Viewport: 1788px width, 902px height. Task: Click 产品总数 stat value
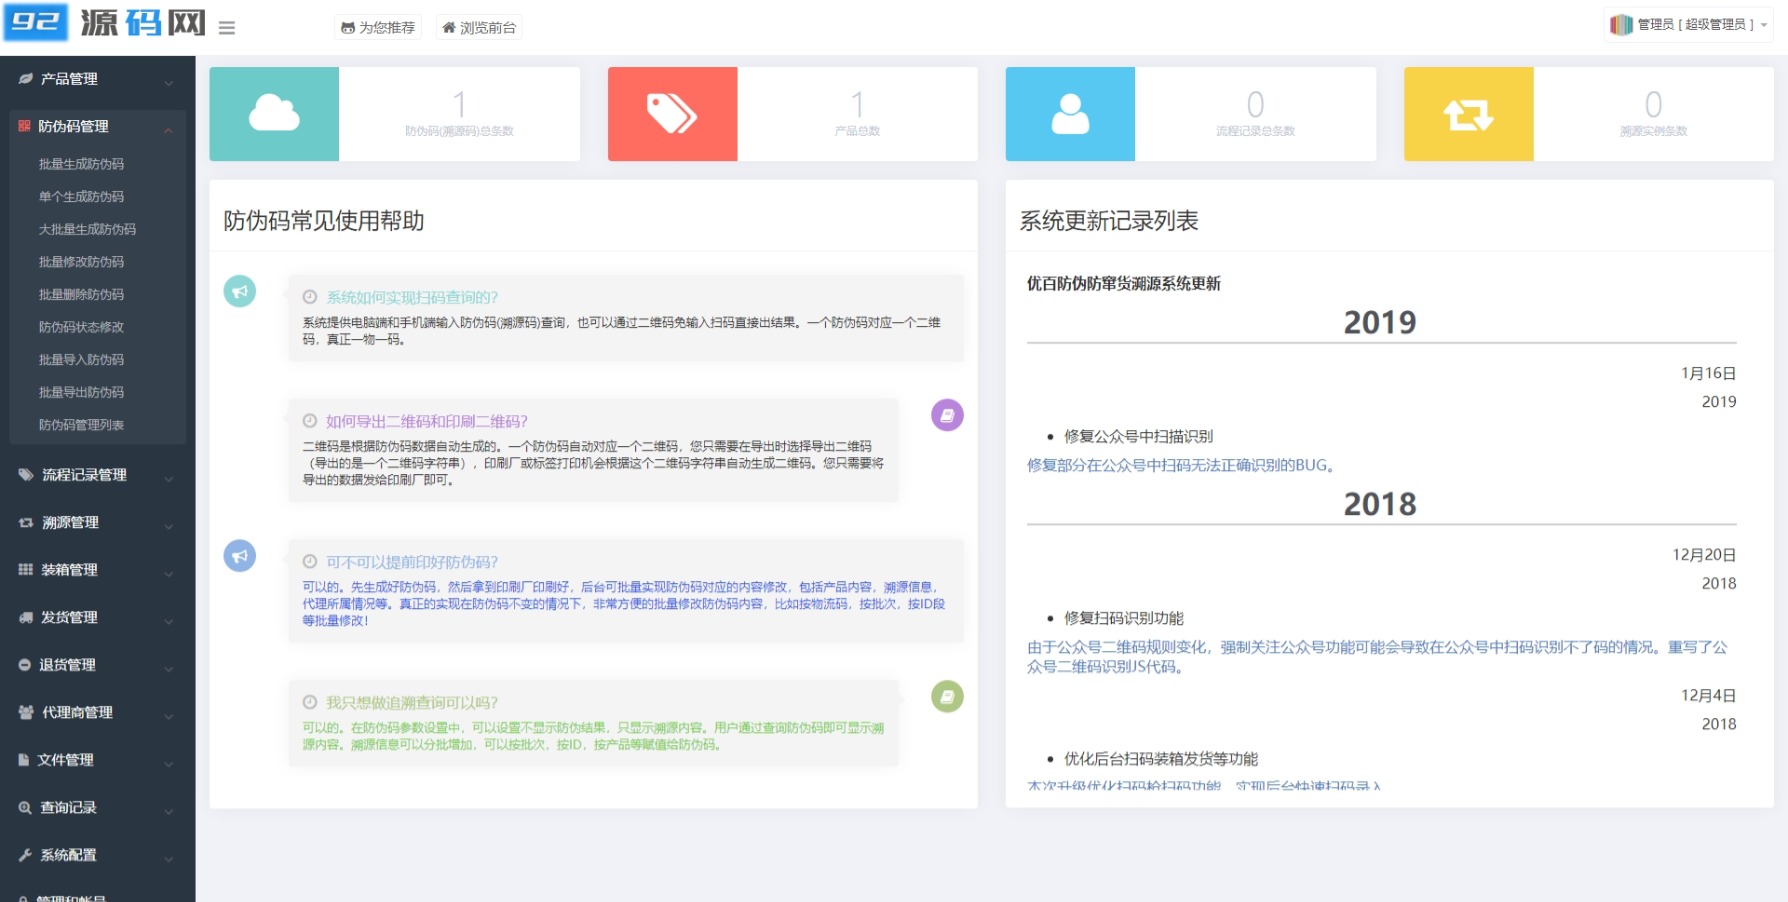tap(857, 104)
